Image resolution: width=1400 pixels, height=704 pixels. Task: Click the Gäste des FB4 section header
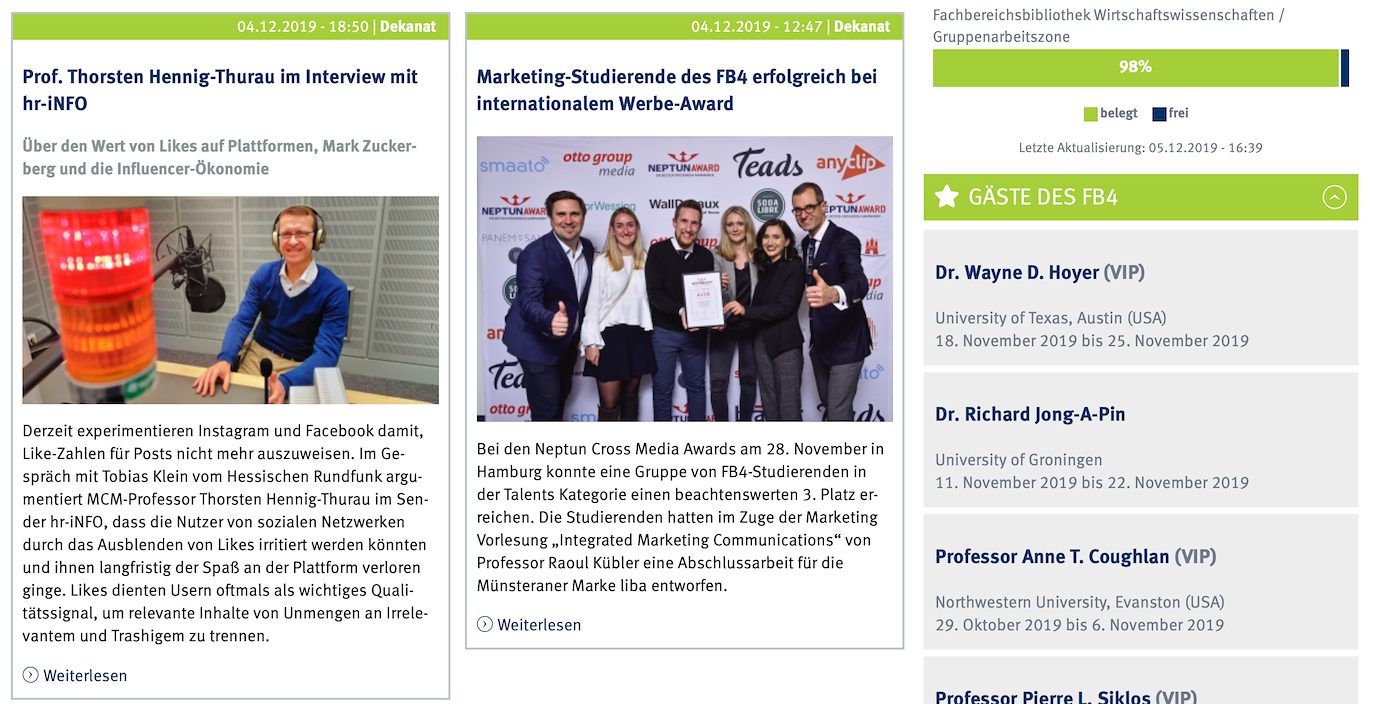1141,197
